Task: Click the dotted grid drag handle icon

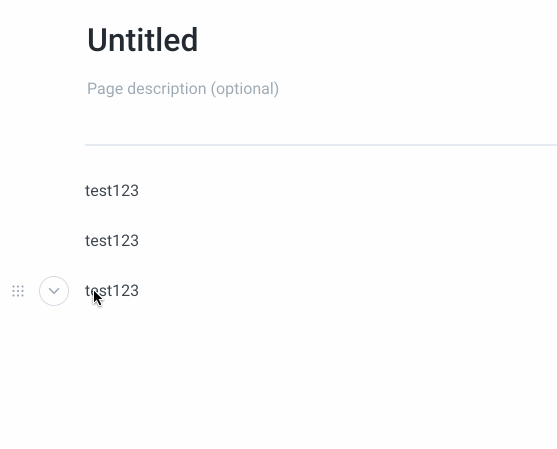Action: (x=18, y=291)
